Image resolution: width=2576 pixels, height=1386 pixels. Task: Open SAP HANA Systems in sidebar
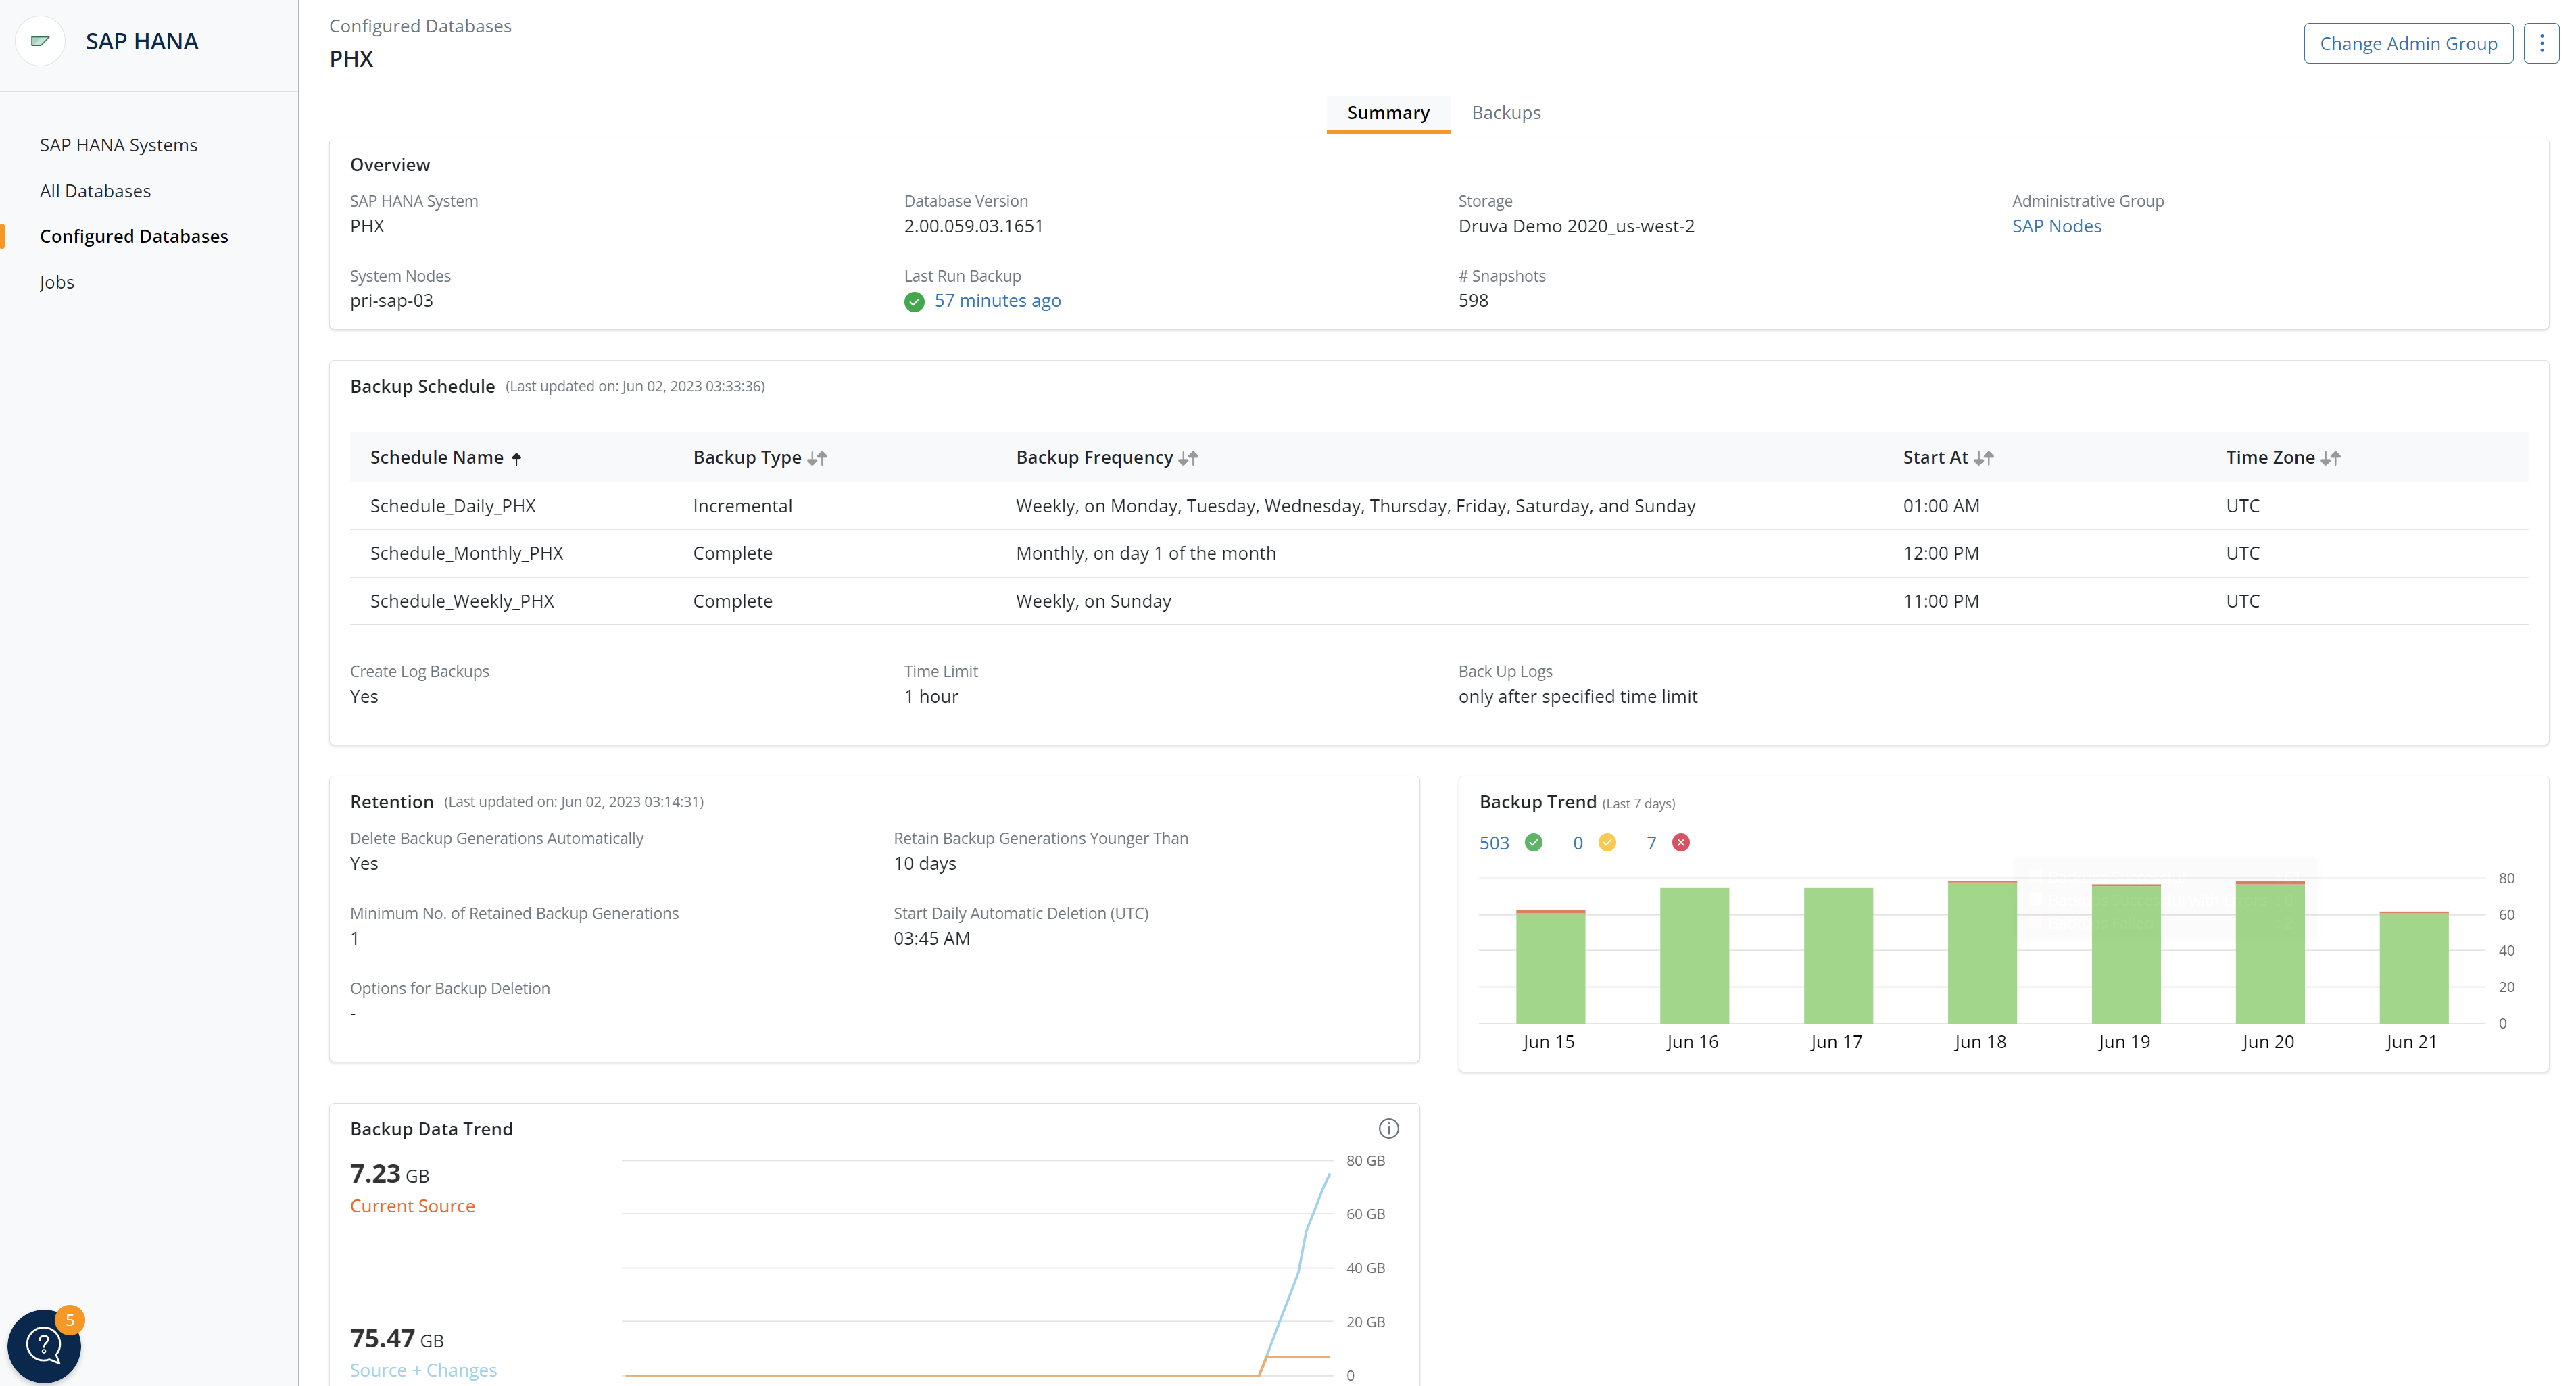118,145
